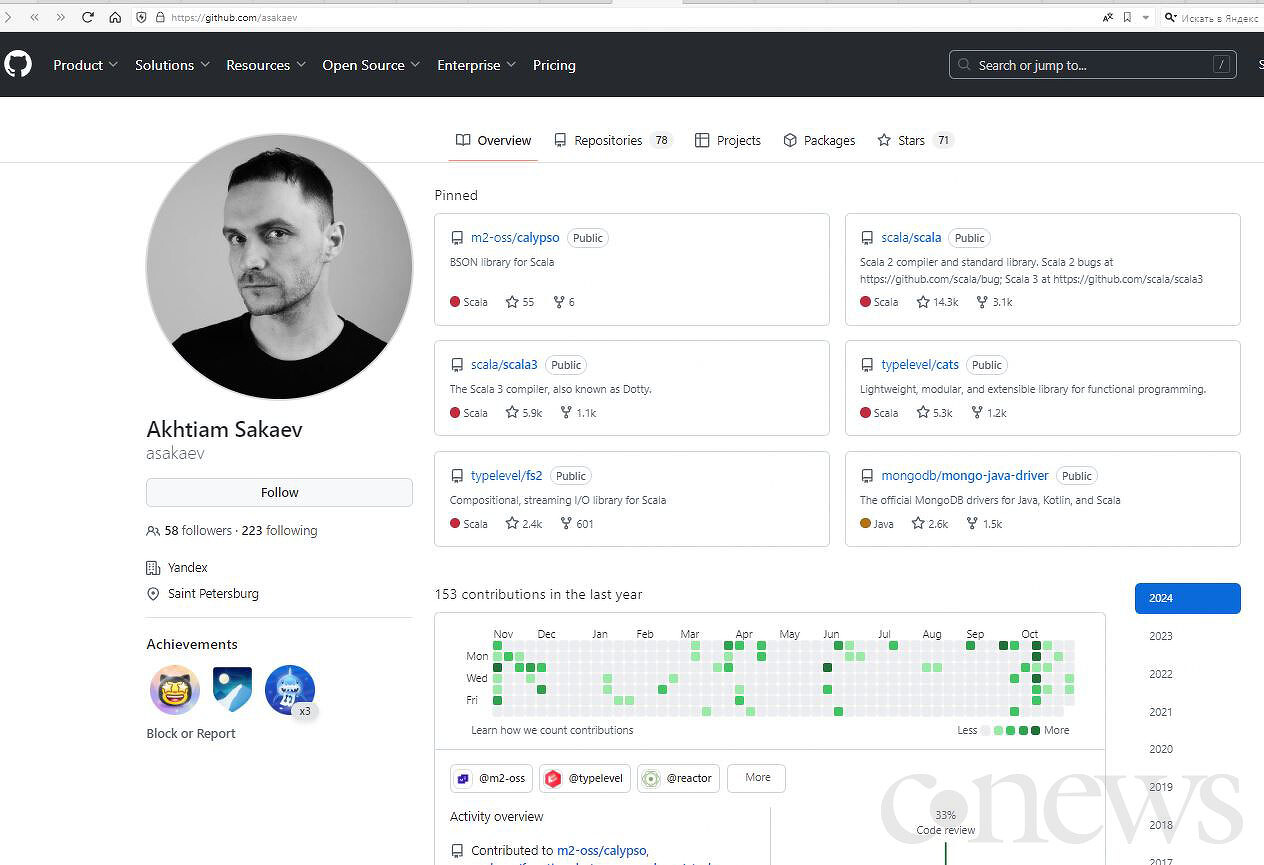Click the translate page icon in address bar

pos(1108,17)
